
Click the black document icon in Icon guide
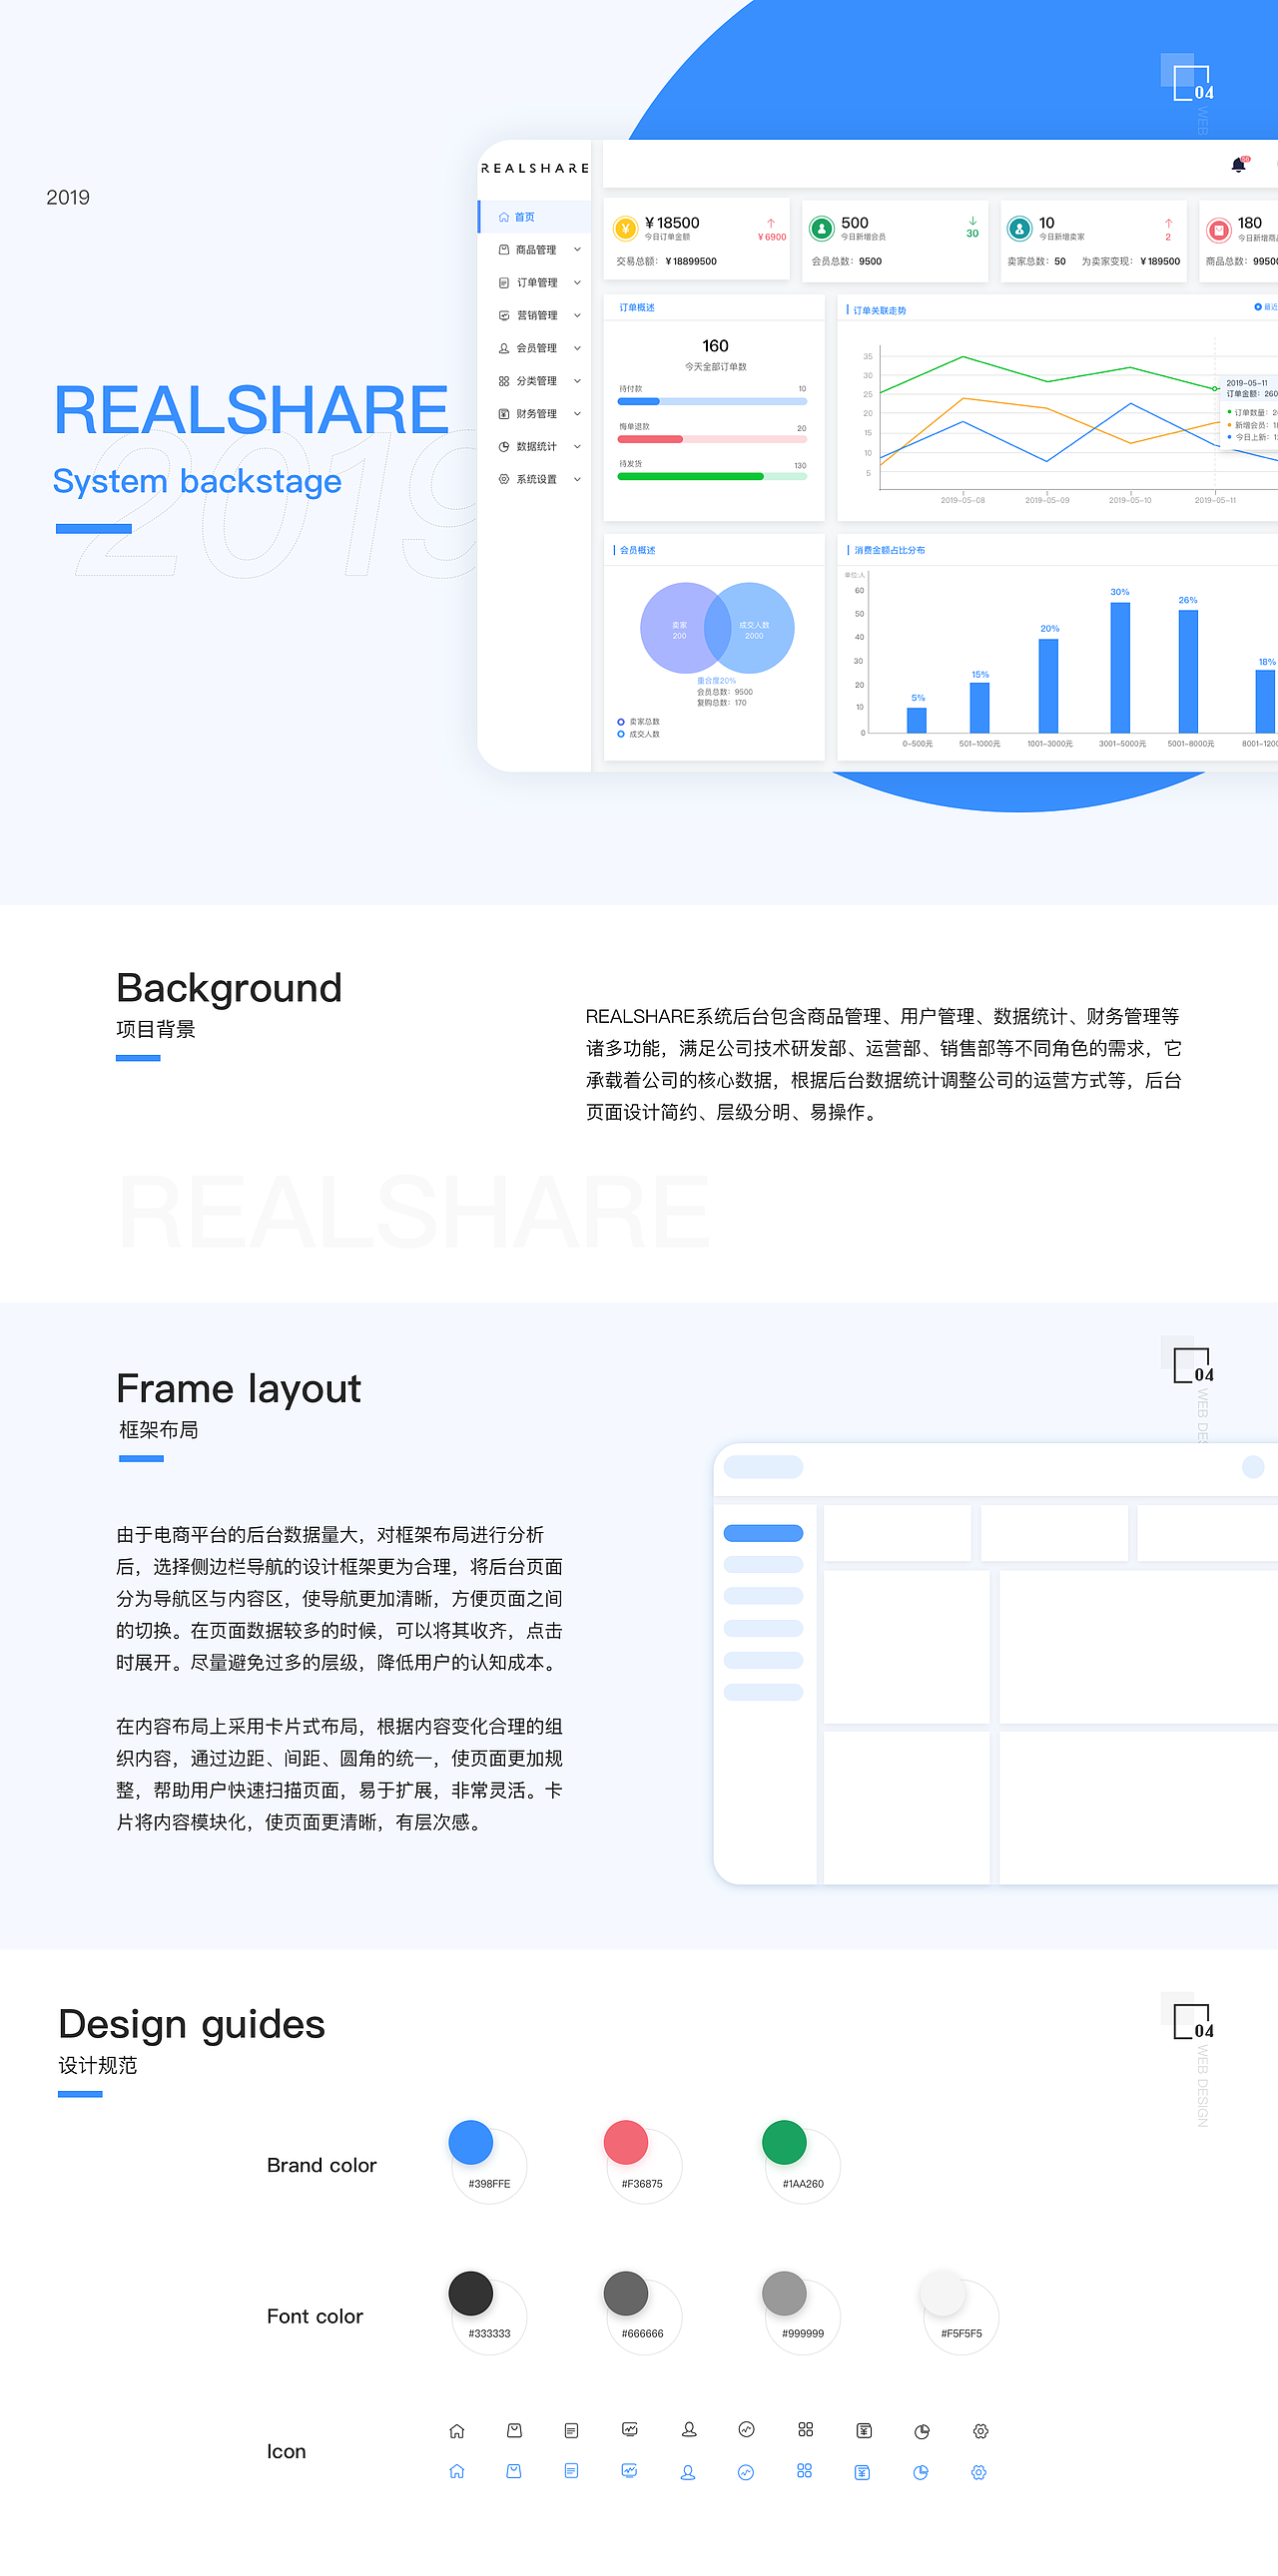571,2430
